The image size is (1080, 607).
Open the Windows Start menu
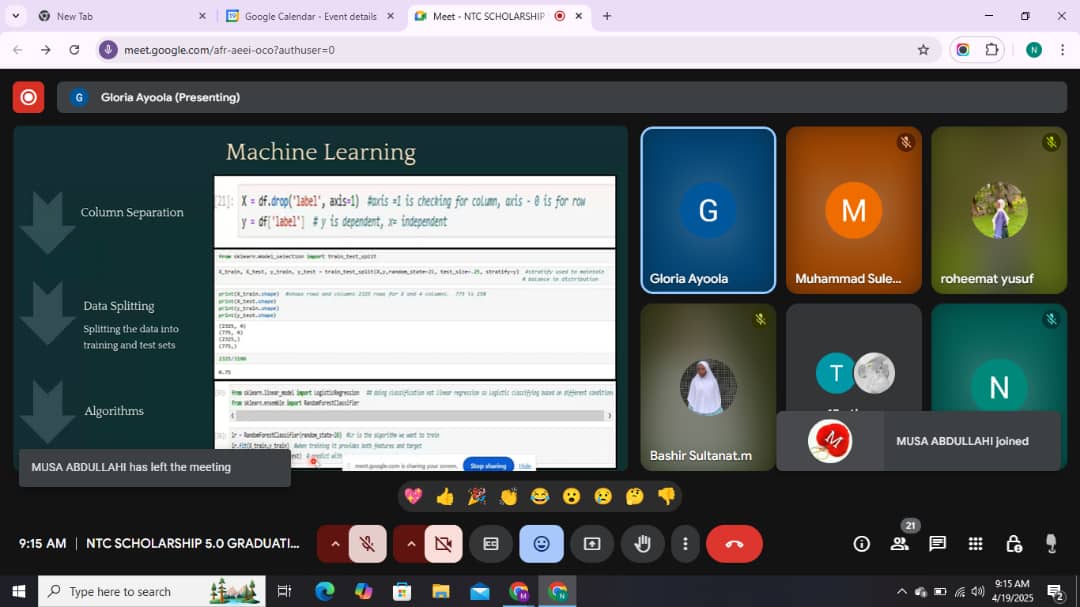[19, 591]
